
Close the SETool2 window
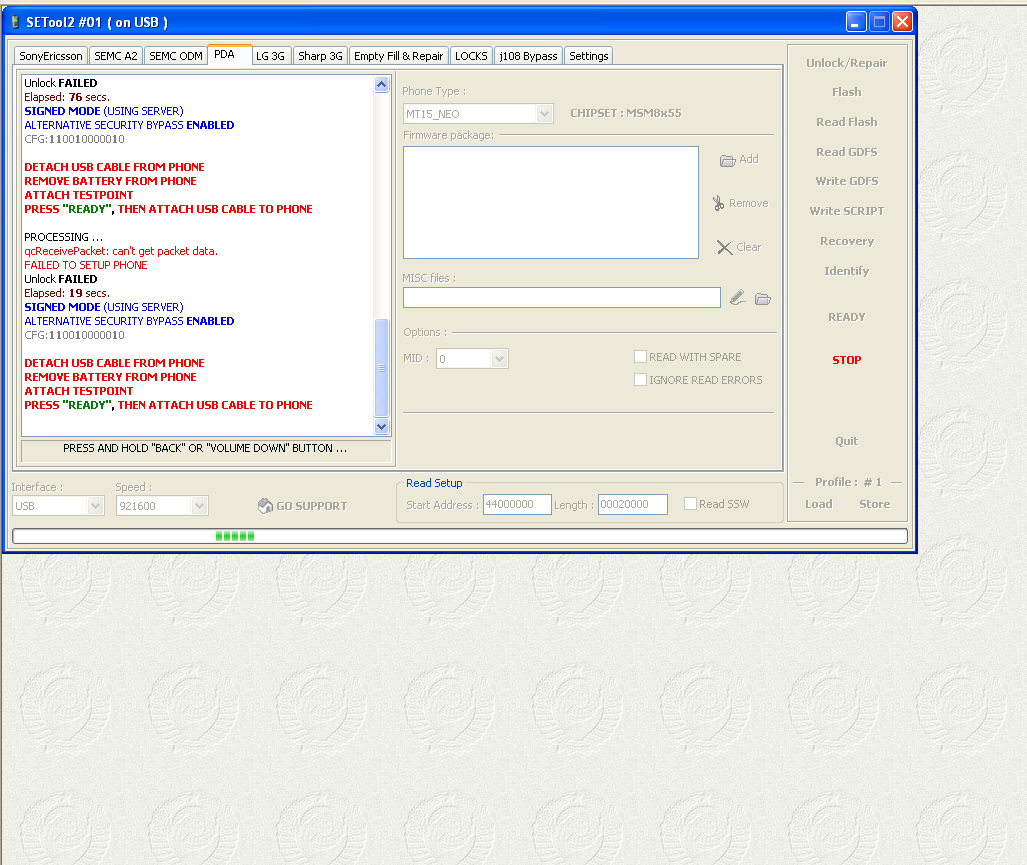click(x=902, y=22)
